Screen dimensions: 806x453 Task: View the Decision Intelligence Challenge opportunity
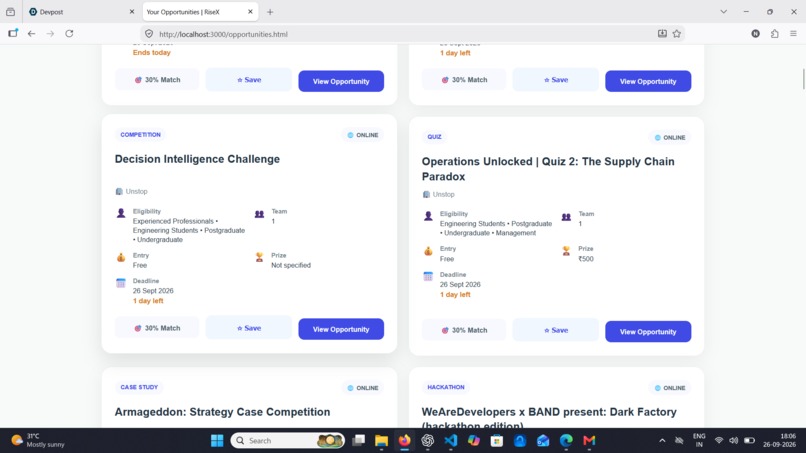[341, 329]
